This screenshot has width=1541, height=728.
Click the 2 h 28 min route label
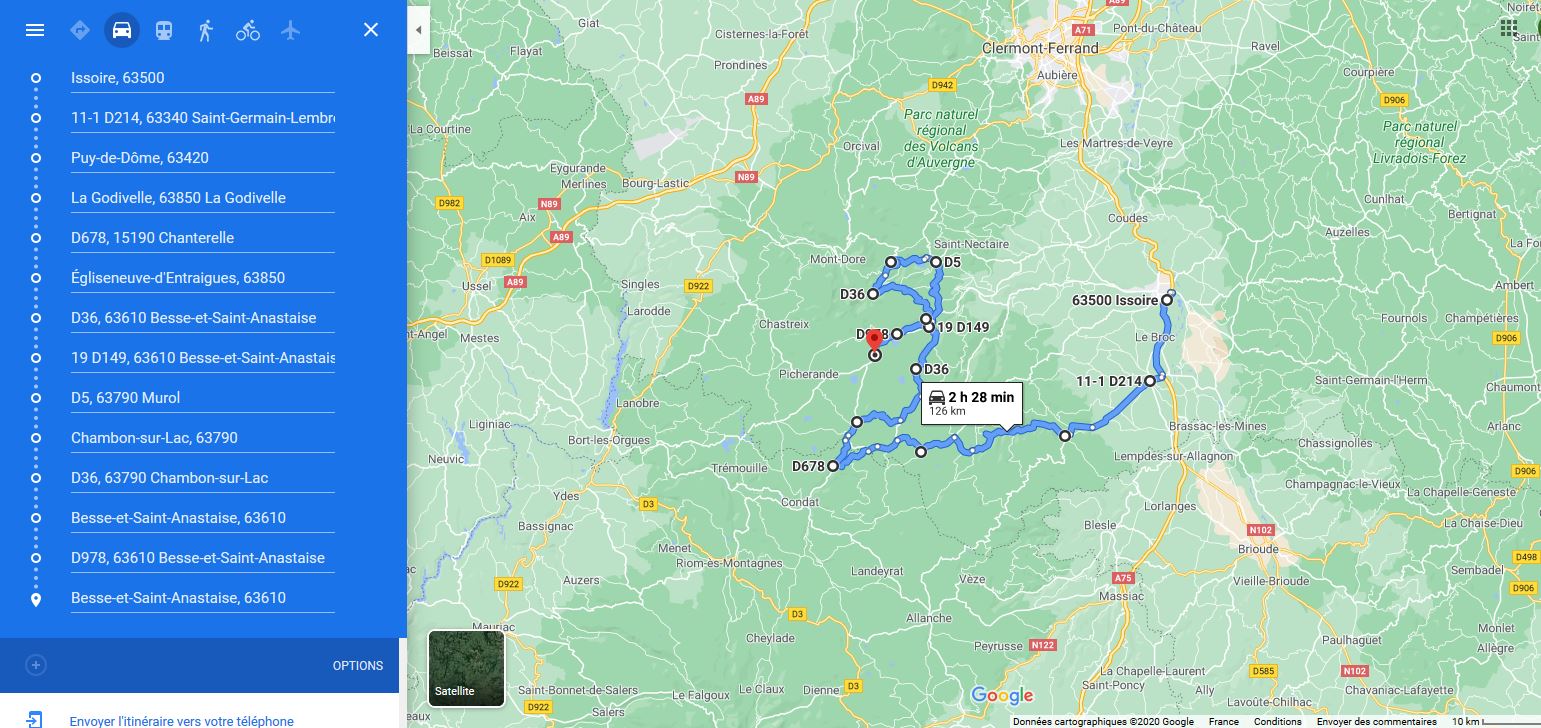pyautogui.click(x=972, y=402)
